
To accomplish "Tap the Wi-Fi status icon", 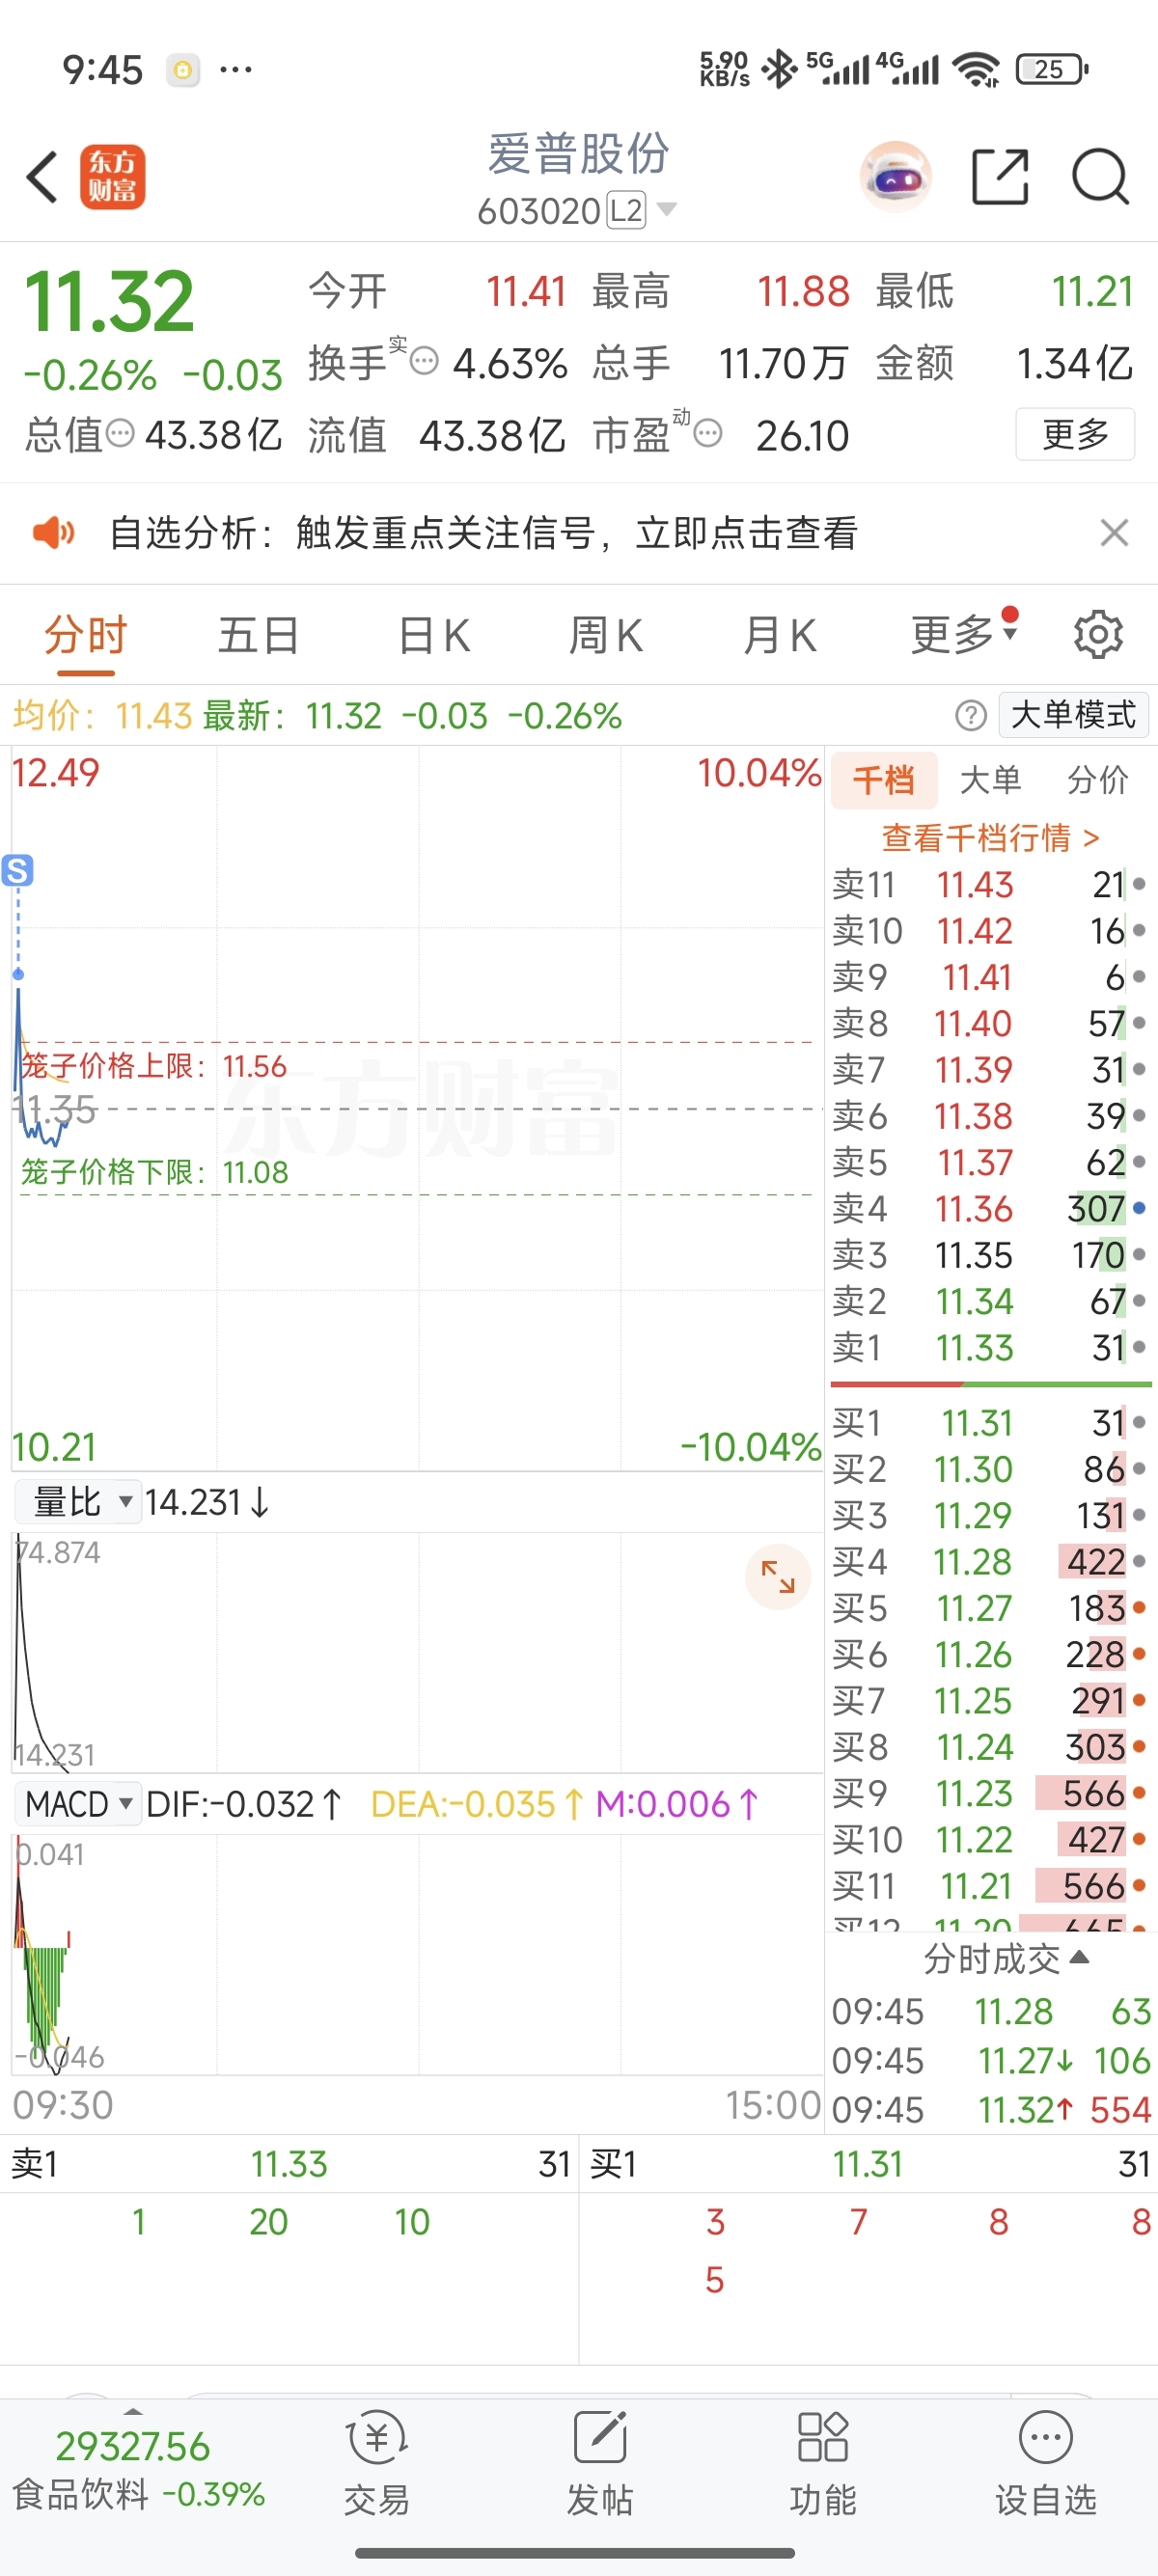I will [x=976, y=69].
